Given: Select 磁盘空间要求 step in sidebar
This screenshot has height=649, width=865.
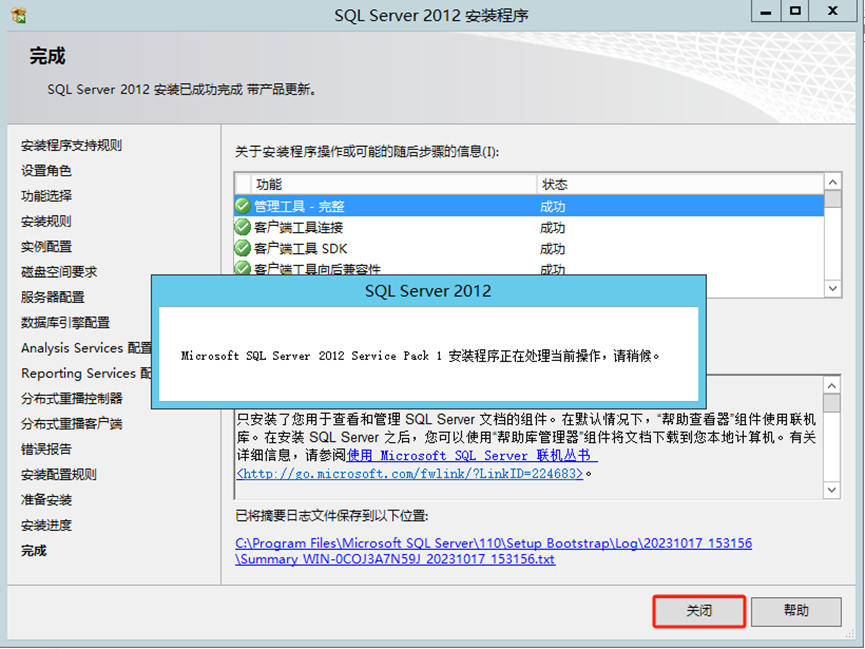Looking at the screenshot, I should coord(59,272).
